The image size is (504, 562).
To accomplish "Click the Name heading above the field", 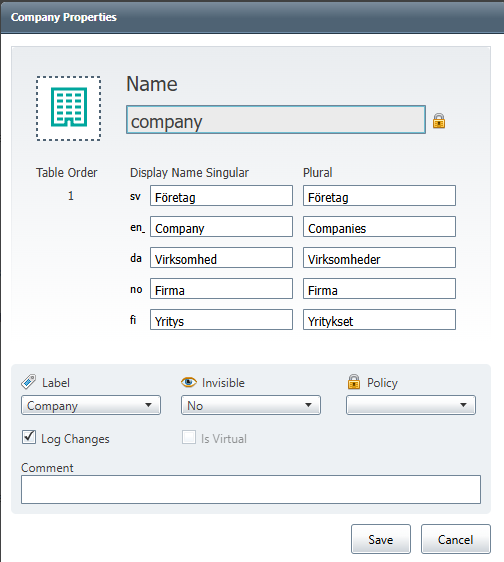I will tap(152, 84).
